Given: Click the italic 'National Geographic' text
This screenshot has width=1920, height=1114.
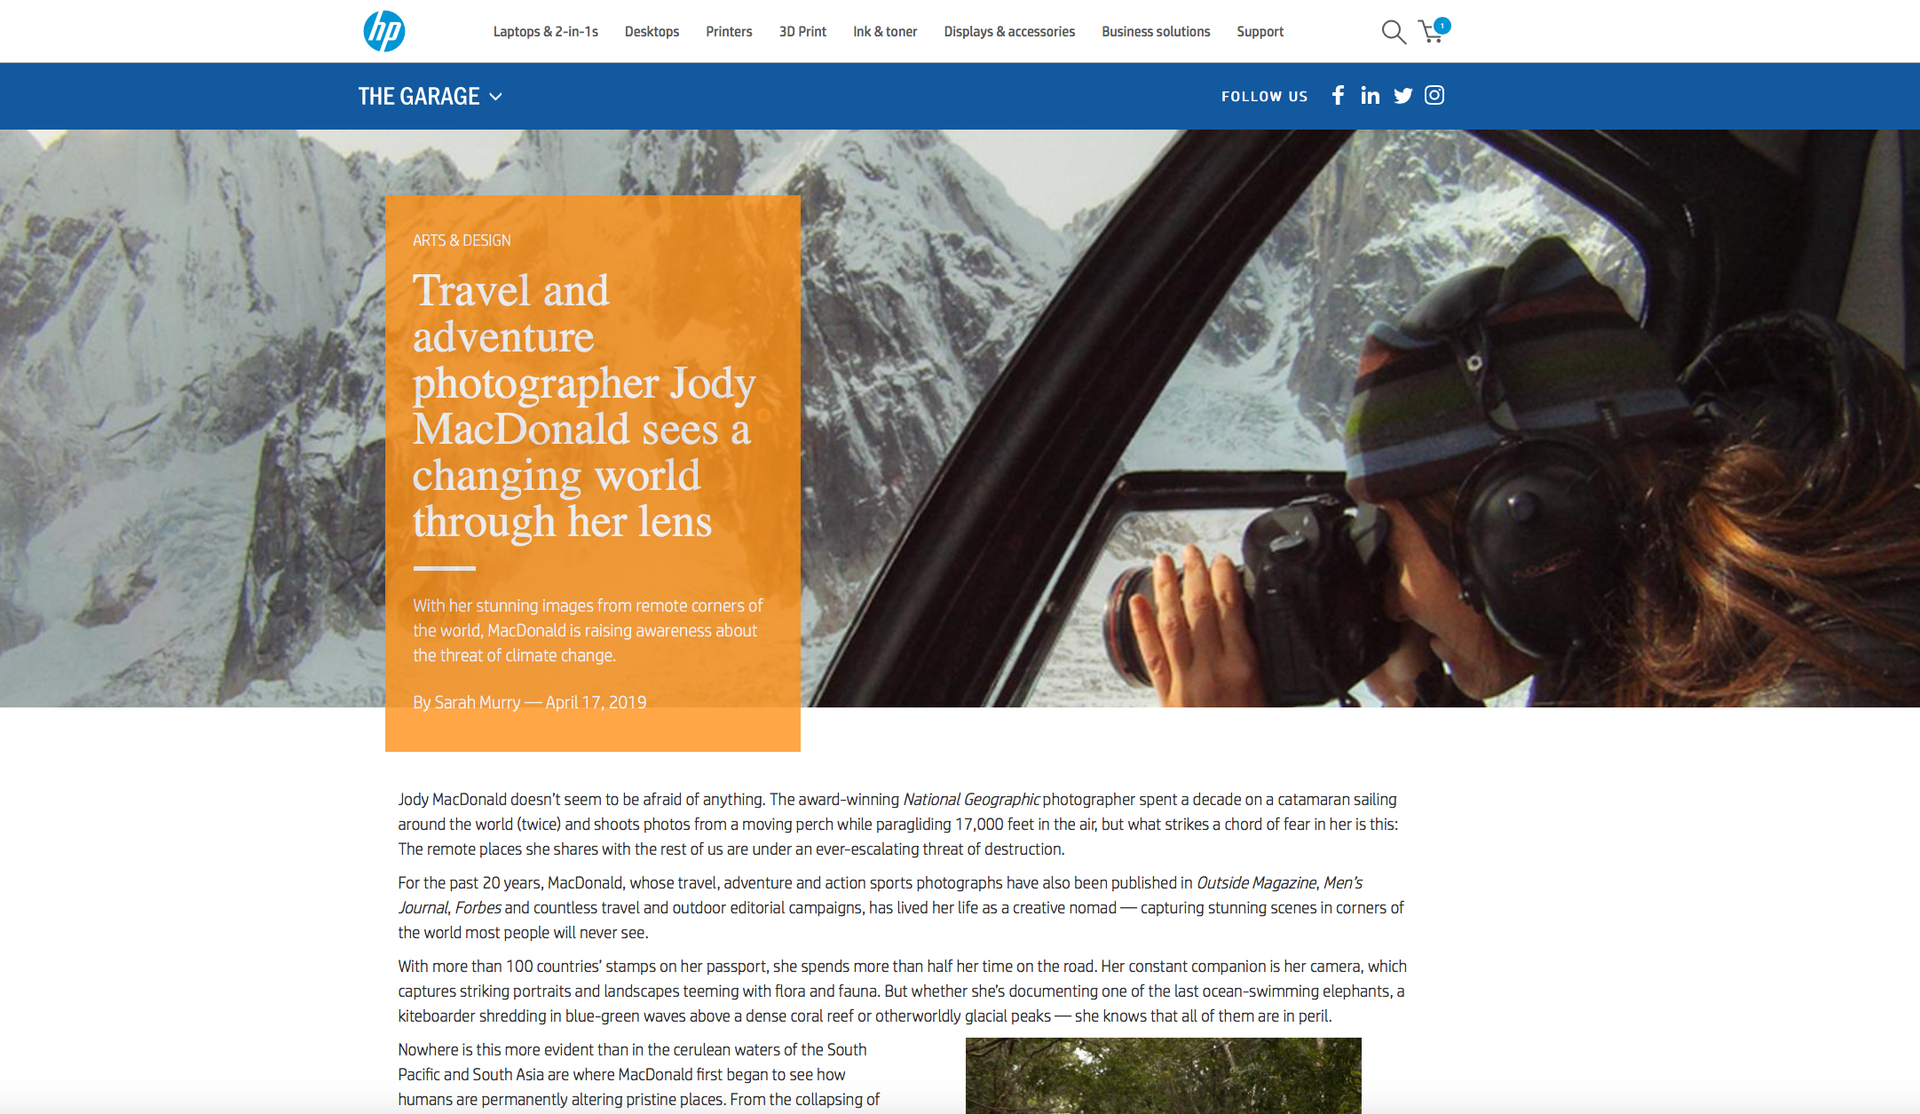Looking at the screenshot, I should (x=971, y=799).
